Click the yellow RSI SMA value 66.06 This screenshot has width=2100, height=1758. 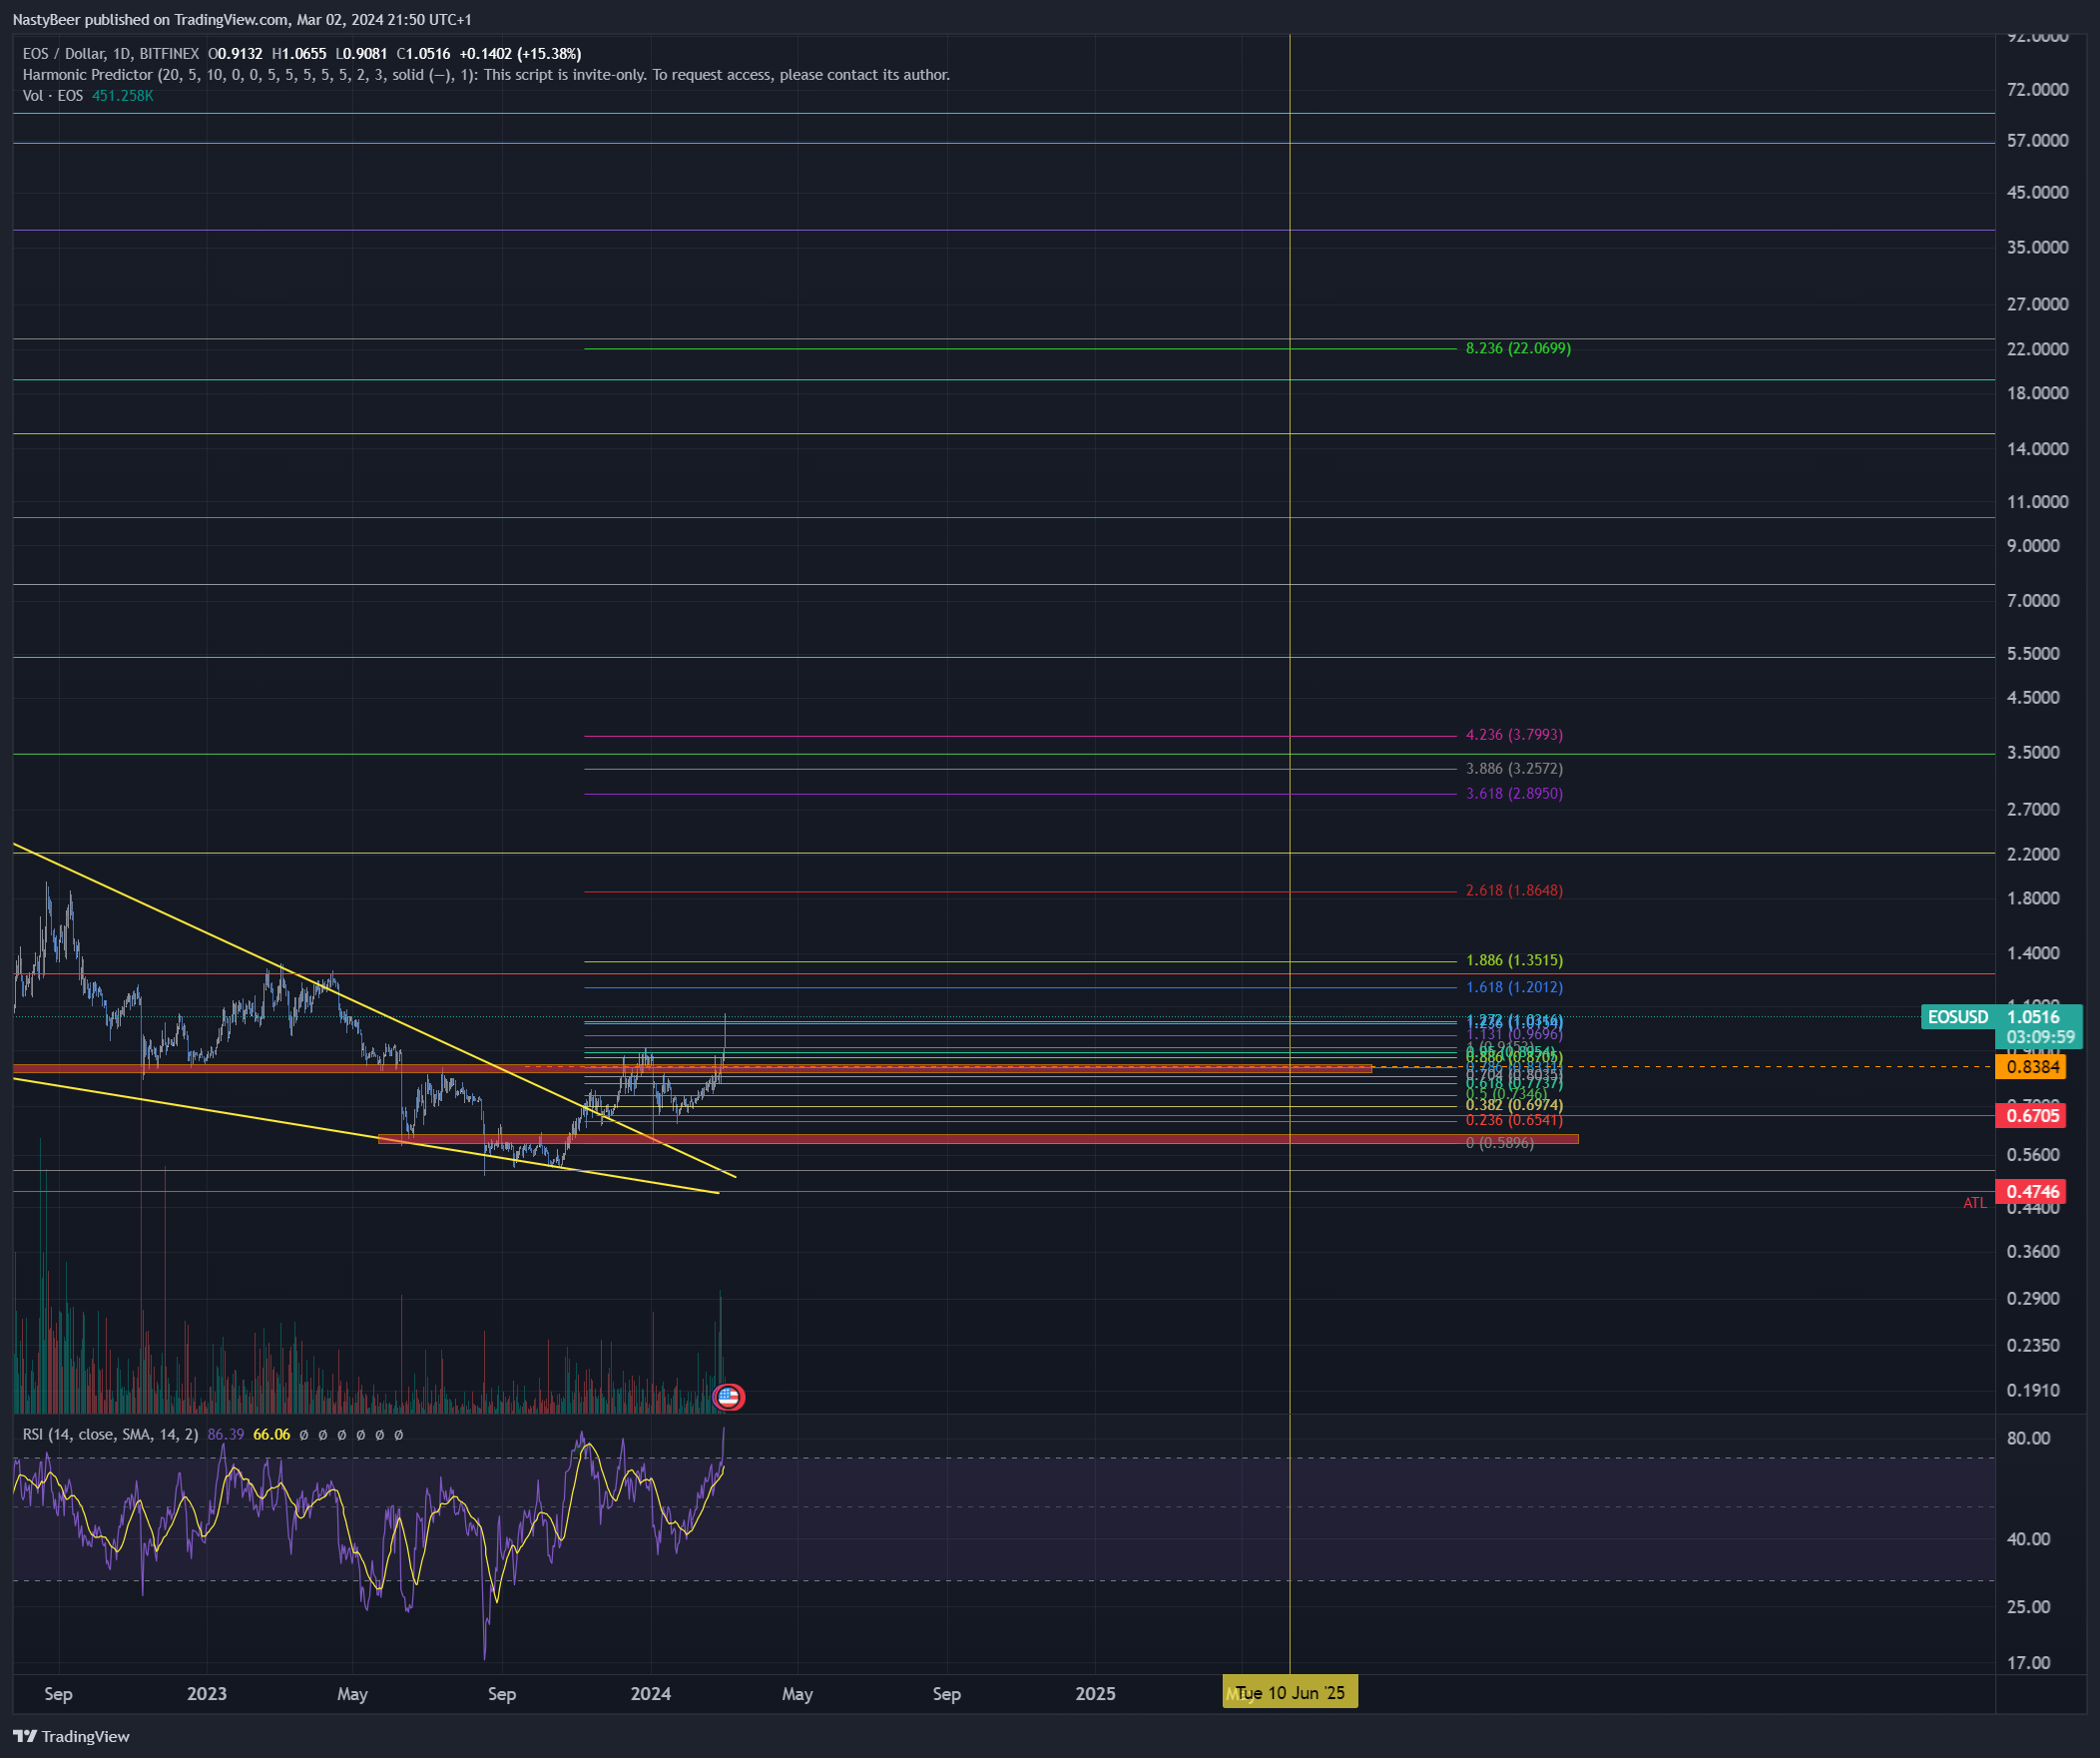pos(271,1434)
